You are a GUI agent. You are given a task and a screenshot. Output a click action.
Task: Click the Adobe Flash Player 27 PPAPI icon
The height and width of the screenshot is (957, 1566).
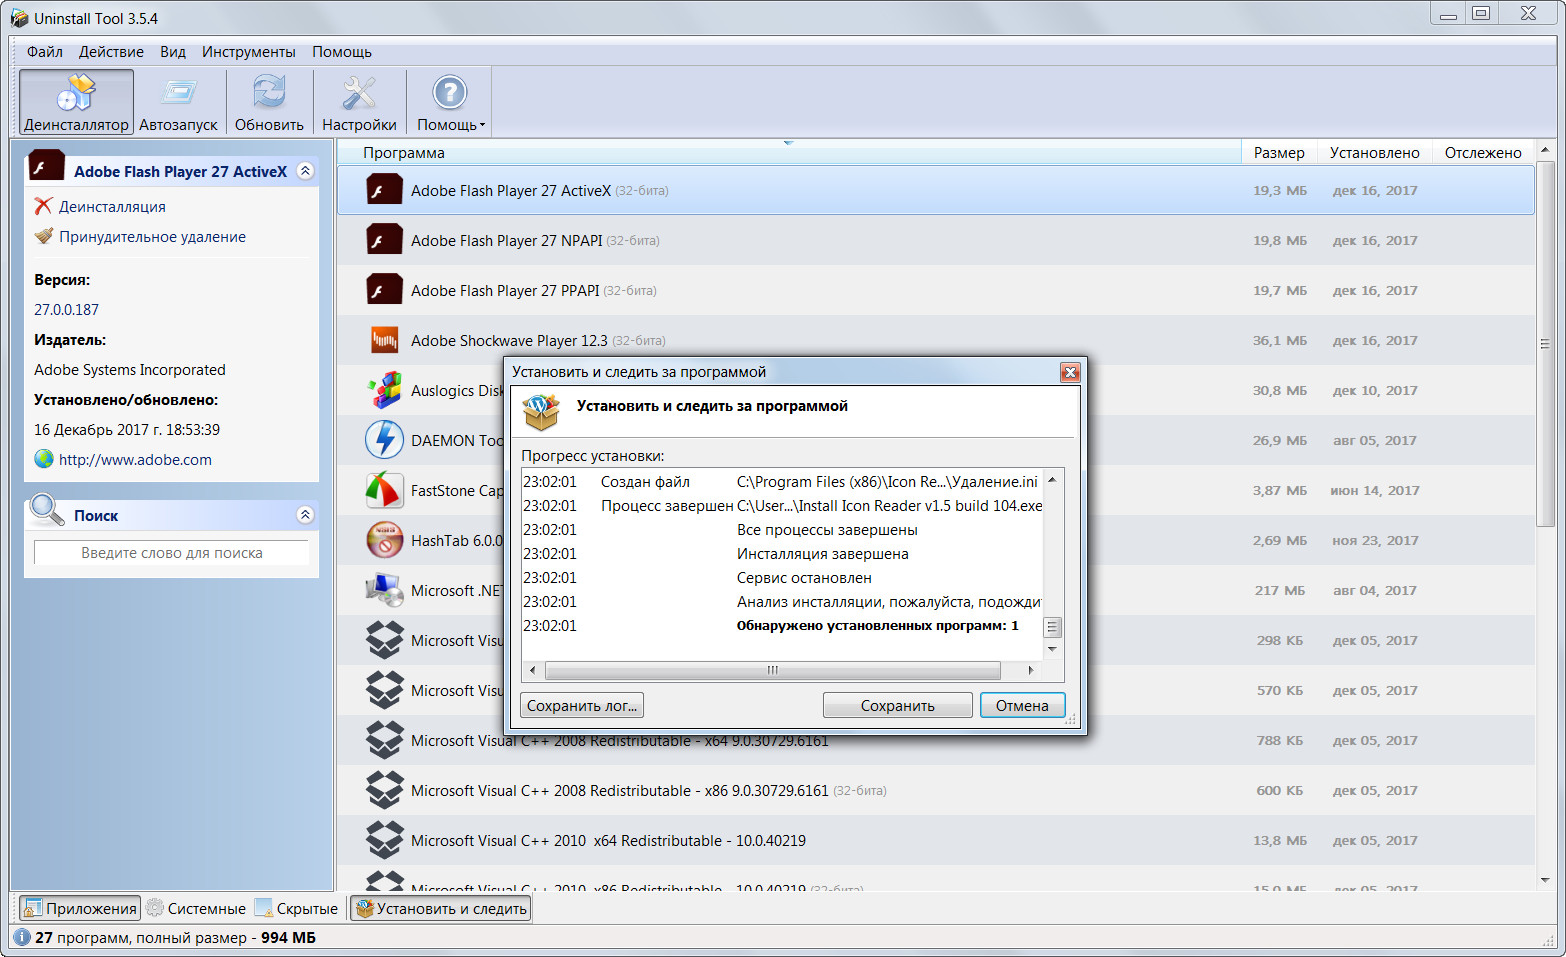[384, 290]
